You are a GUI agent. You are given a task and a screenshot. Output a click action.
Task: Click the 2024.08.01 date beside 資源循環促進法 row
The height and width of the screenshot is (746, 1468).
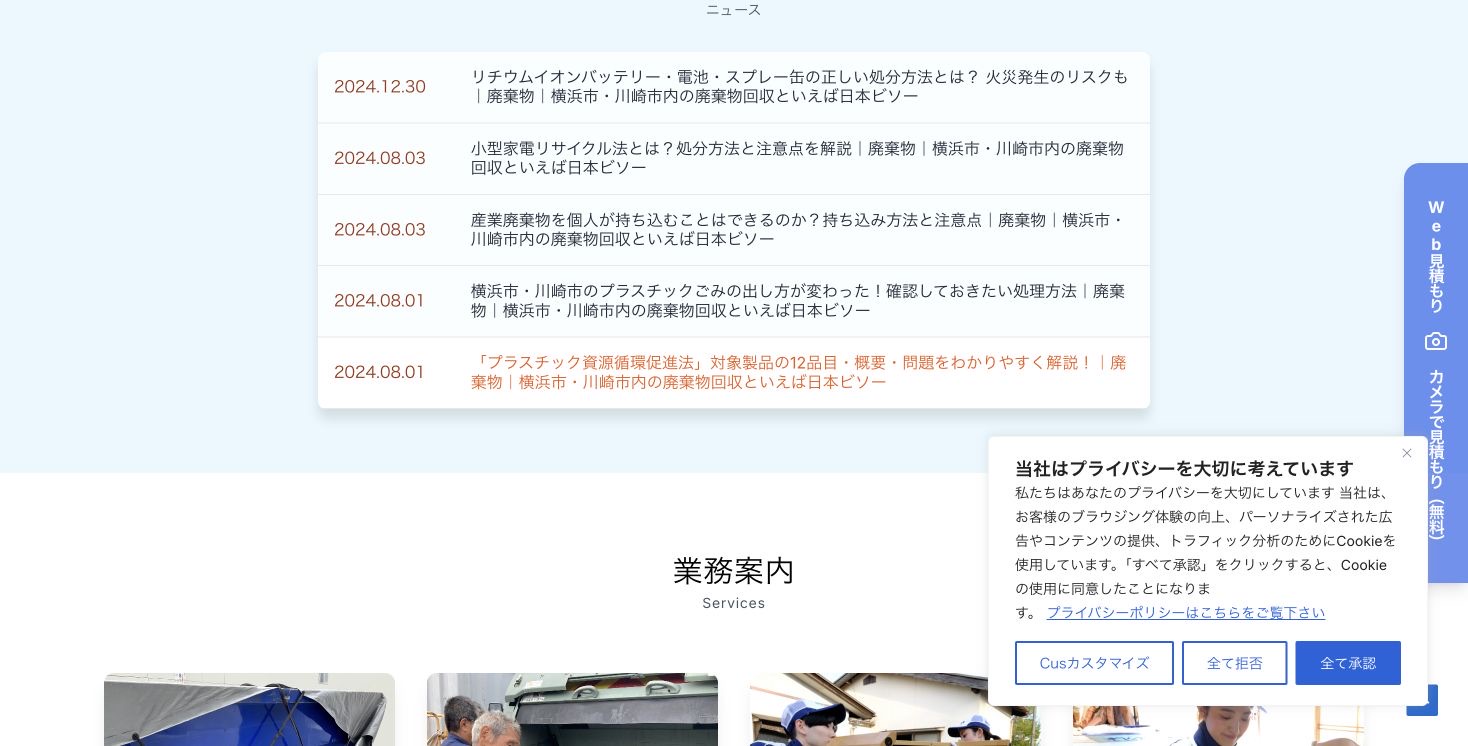tap(380, 372)
